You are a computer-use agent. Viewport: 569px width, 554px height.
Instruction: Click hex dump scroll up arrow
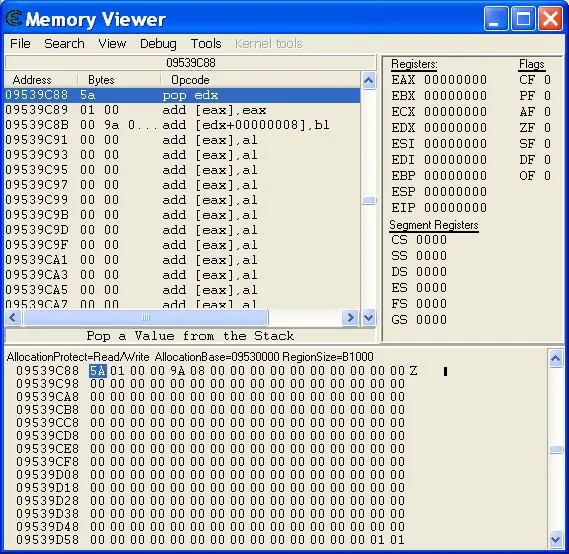(556, 359)
